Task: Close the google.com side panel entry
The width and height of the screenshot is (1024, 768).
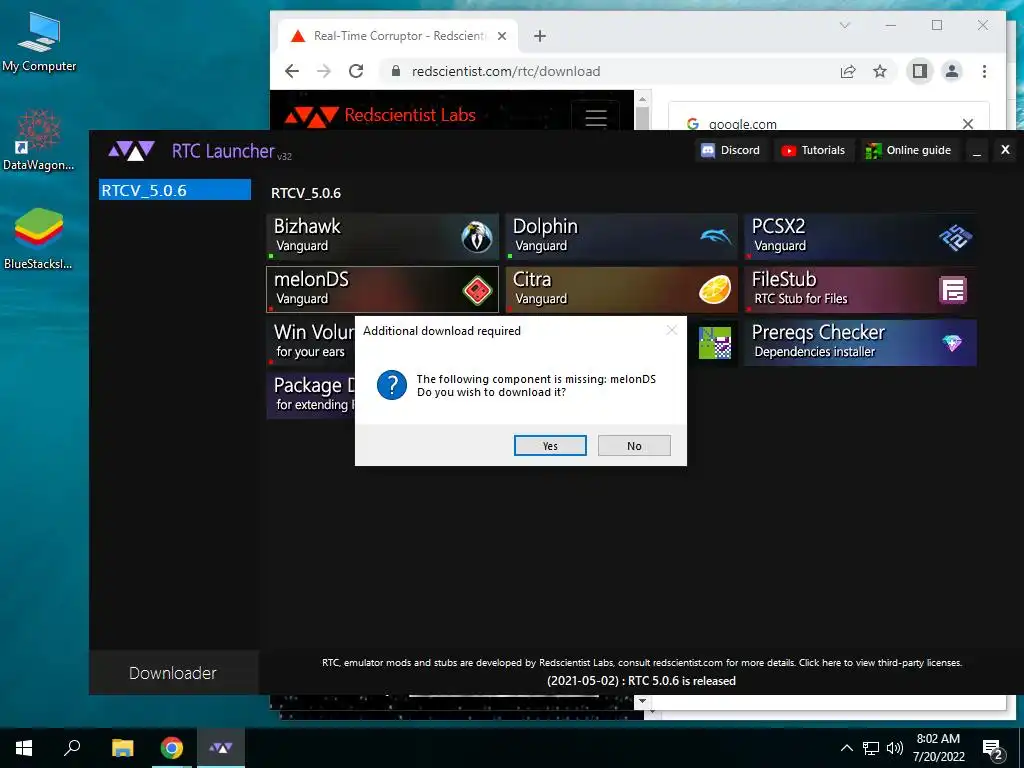Action: click(x=968, y=123)
